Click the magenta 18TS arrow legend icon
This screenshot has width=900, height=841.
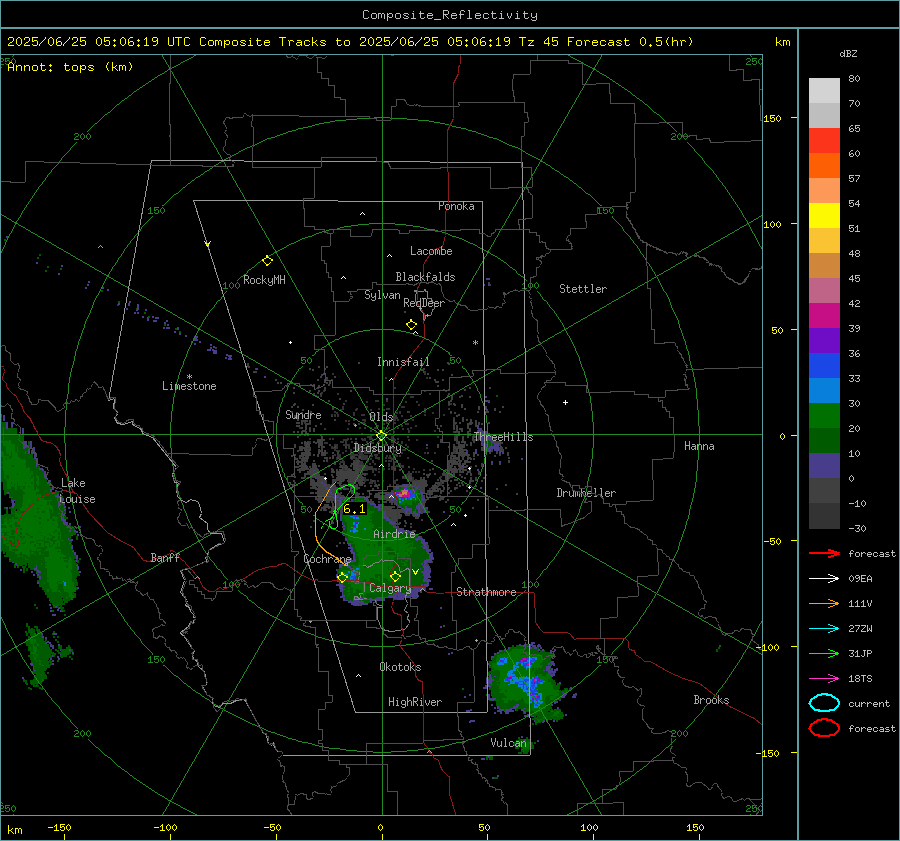tap(824, 679)
